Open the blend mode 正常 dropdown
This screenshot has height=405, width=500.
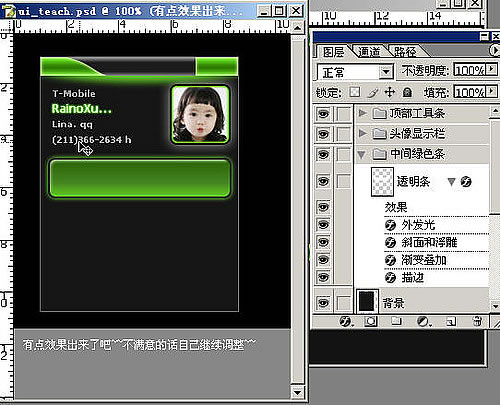[x=386, y=72]
